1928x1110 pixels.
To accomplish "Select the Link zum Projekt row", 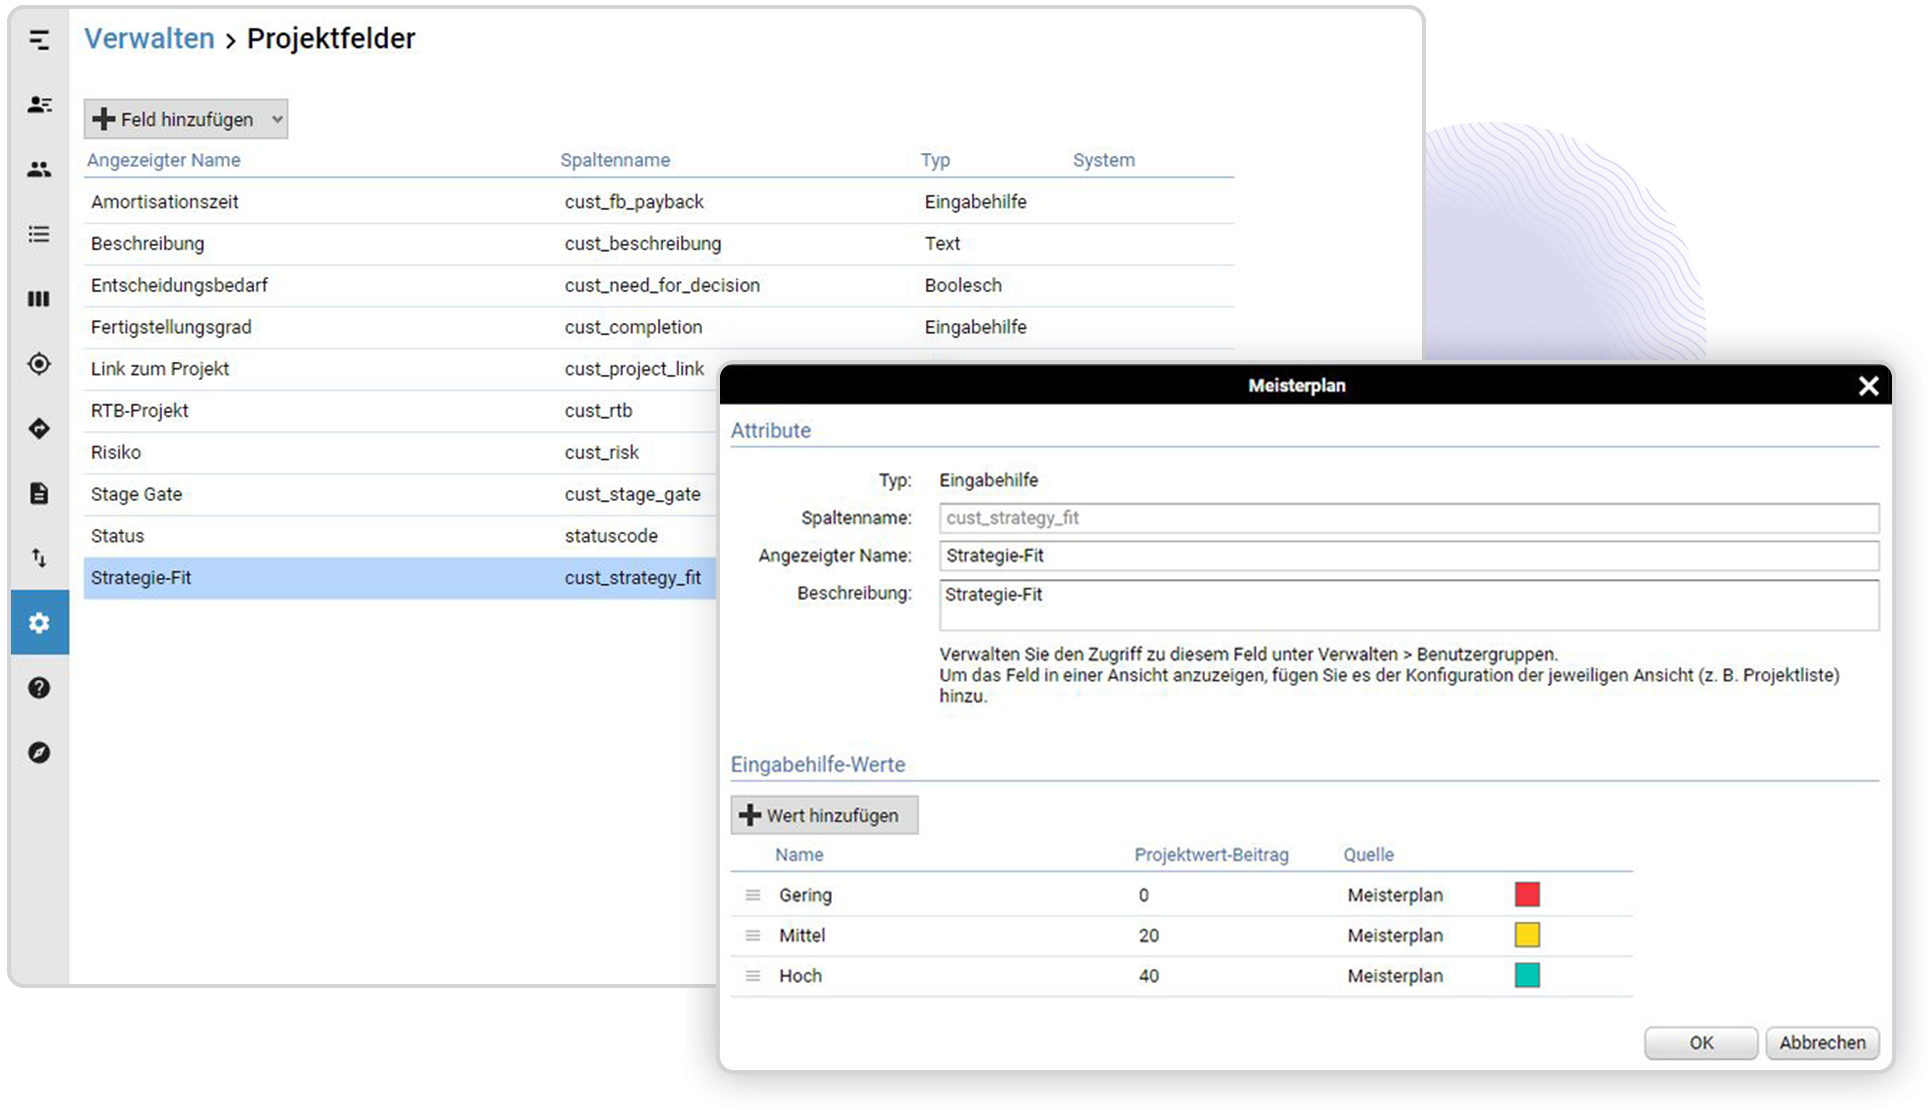I will 400,369.
